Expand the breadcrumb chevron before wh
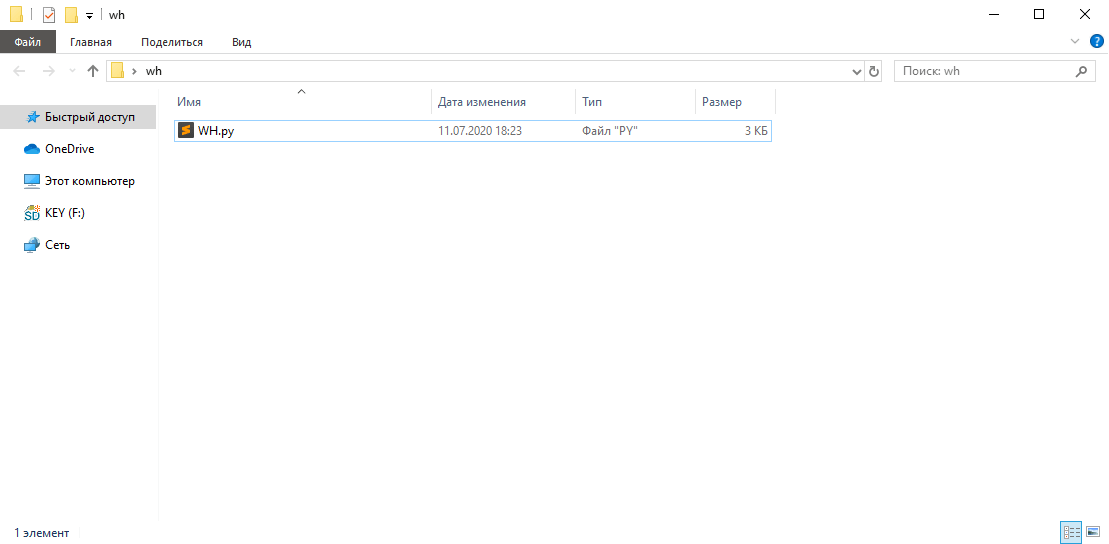Screen dimensions: 1109x544 (x=134, y=71)
